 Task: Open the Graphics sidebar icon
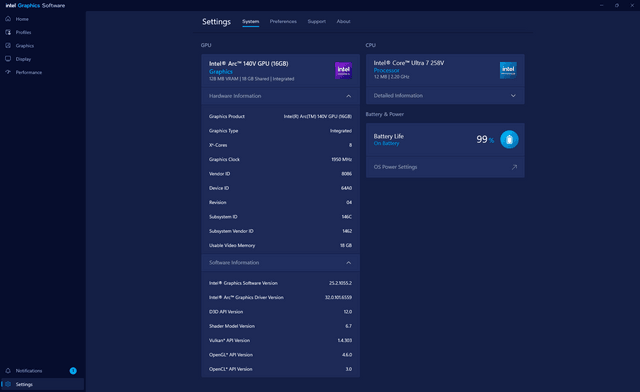(8, 46)
